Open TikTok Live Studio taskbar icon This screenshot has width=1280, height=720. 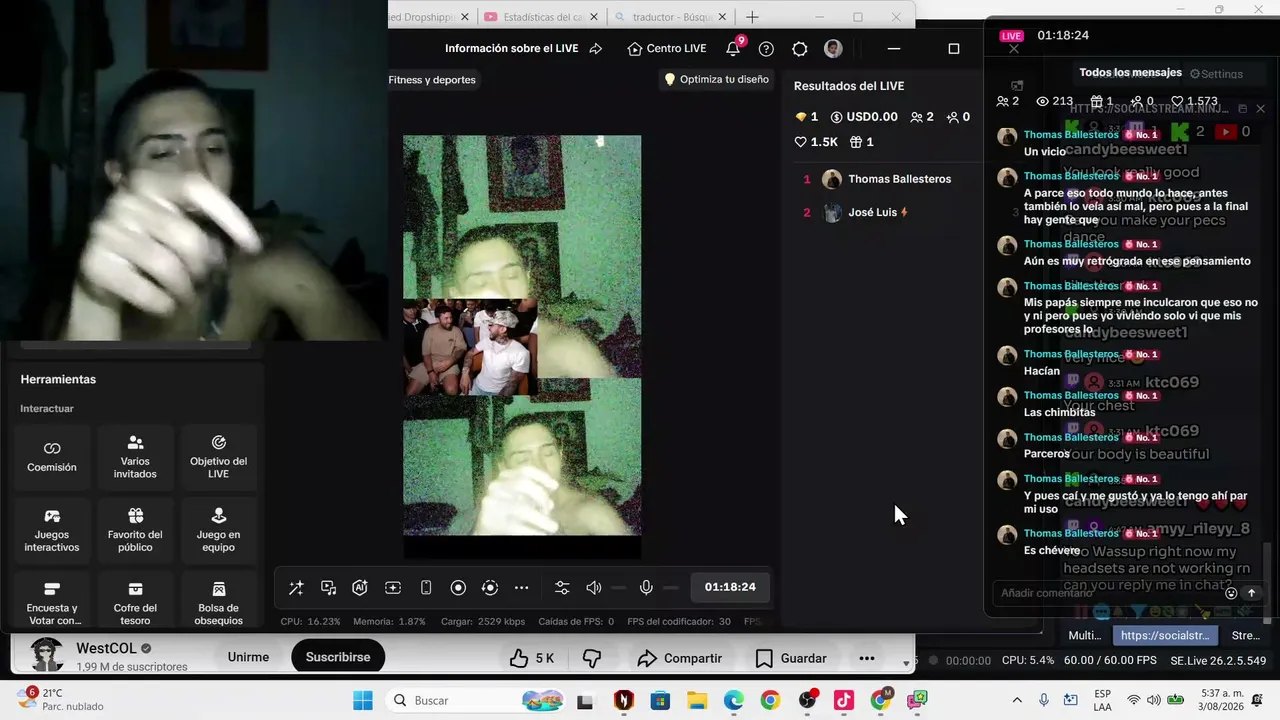(844, 700)
